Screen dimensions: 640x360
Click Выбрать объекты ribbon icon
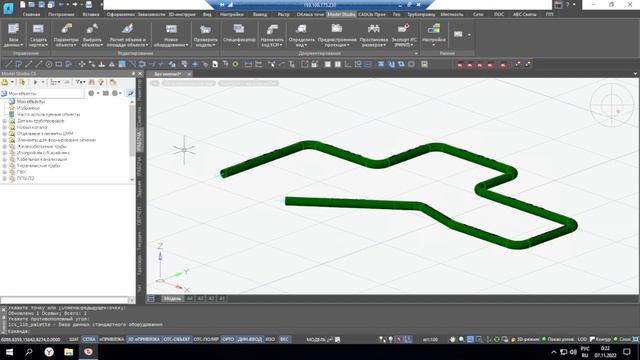92,35
